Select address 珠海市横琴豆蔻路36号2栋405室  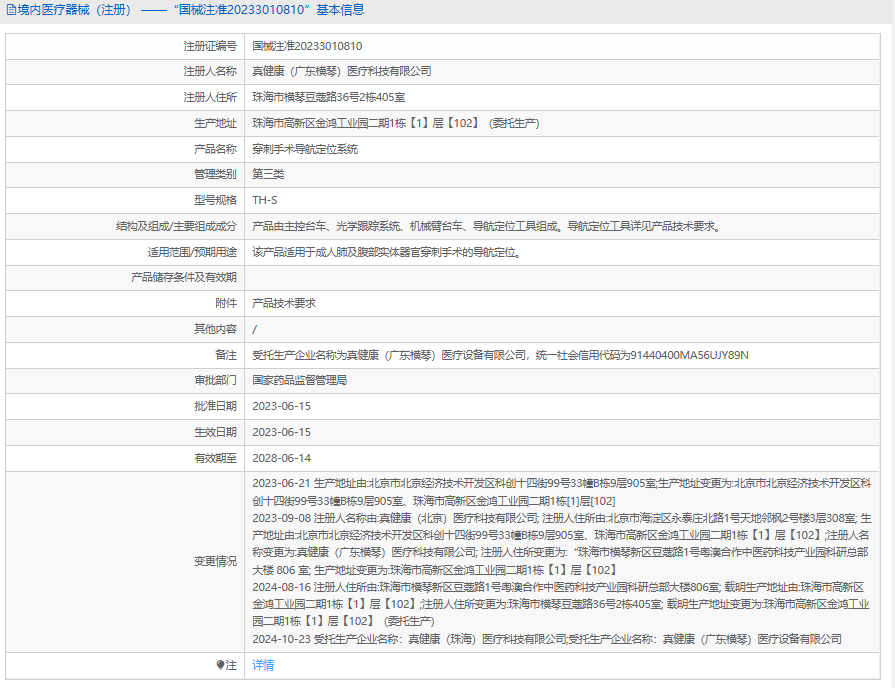coord(329,98)
